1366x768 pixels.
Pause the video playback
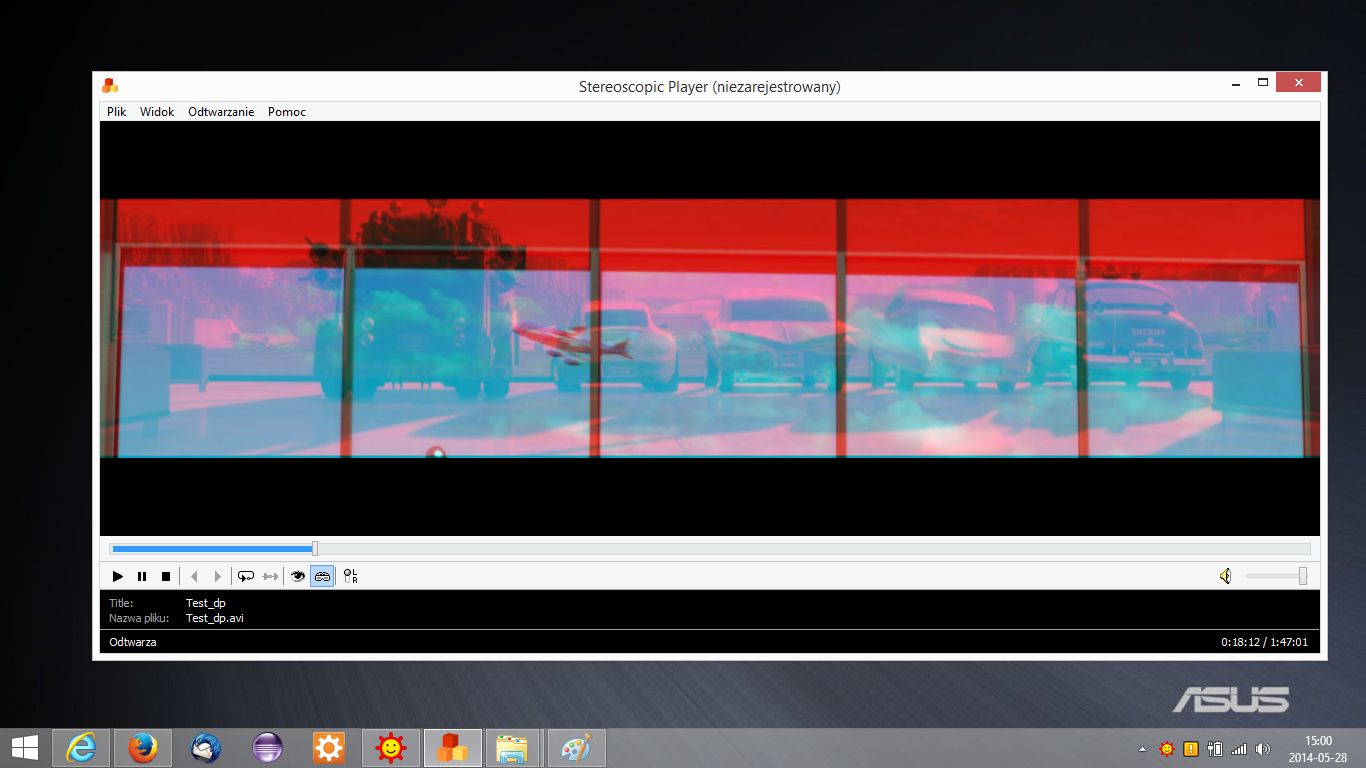(x=142, y=576)
